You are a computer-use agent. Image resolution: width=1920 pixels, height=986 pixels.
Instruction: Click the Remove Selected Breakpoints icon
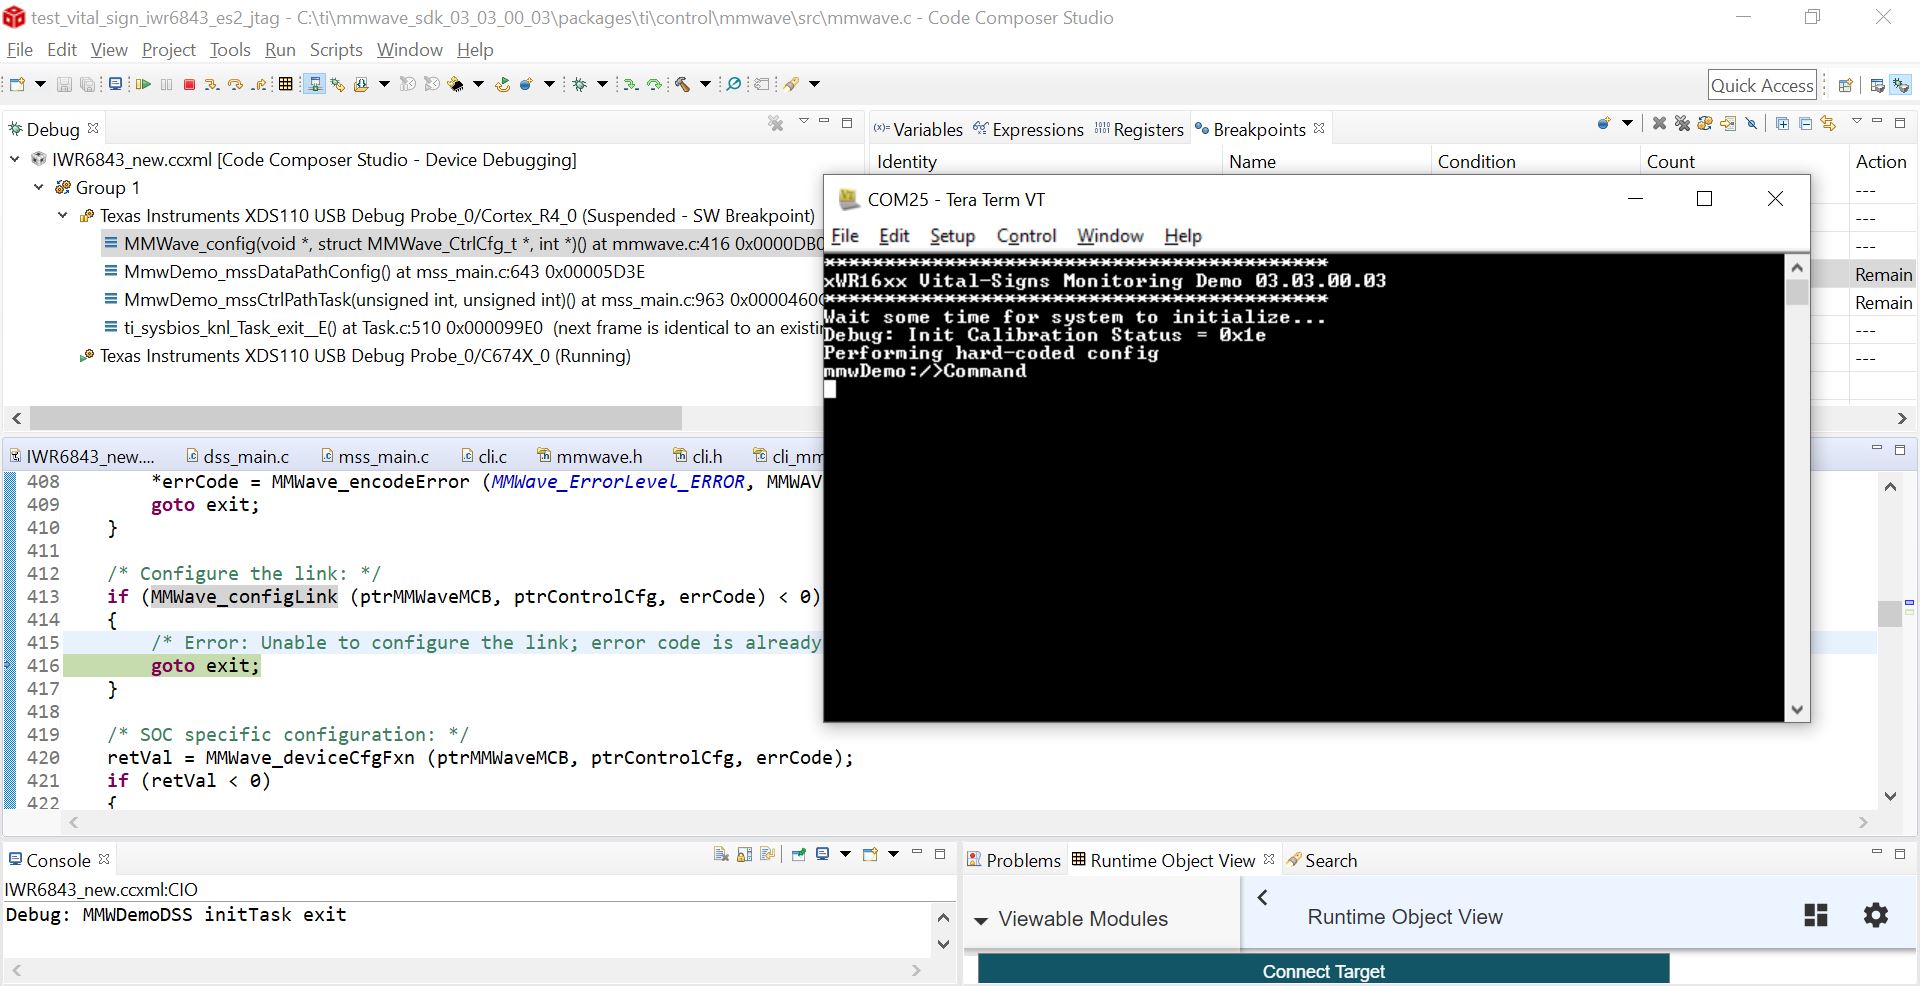(1659, 123)
